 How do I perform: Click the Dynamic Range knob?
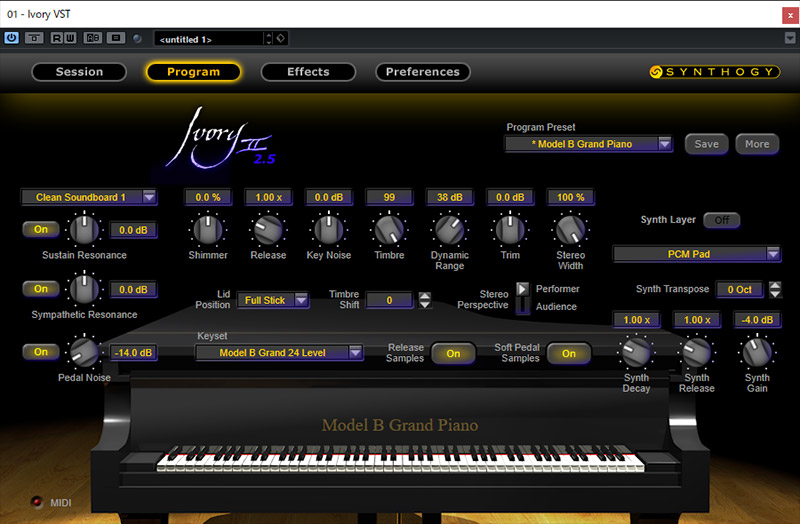(x=449, y=230)
